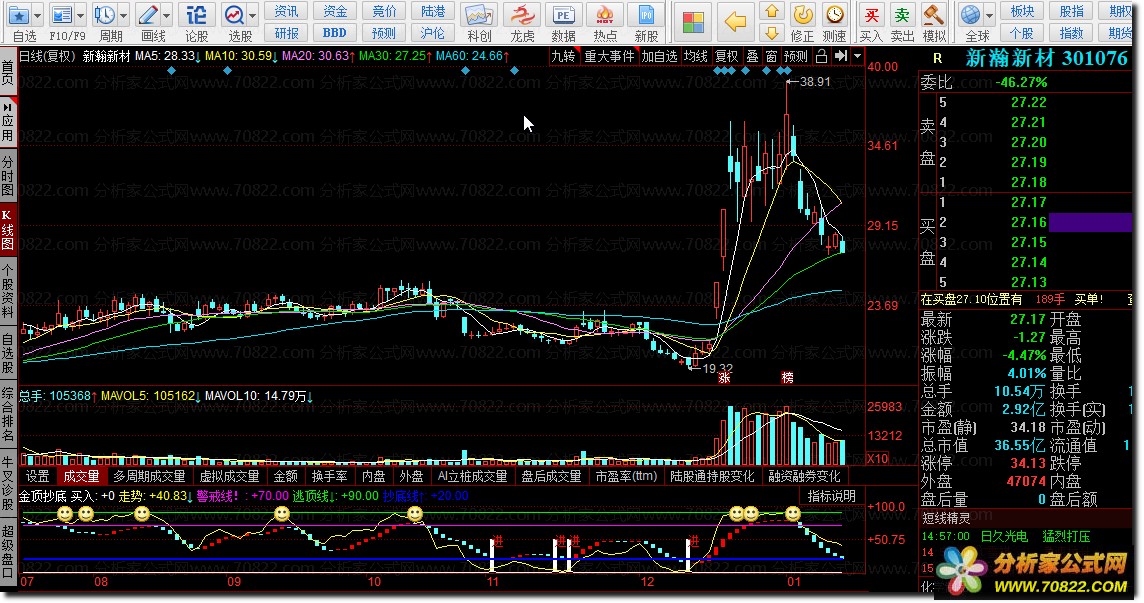Toggle the 窗 window option

pyautogui.click(x=771, y=56)
